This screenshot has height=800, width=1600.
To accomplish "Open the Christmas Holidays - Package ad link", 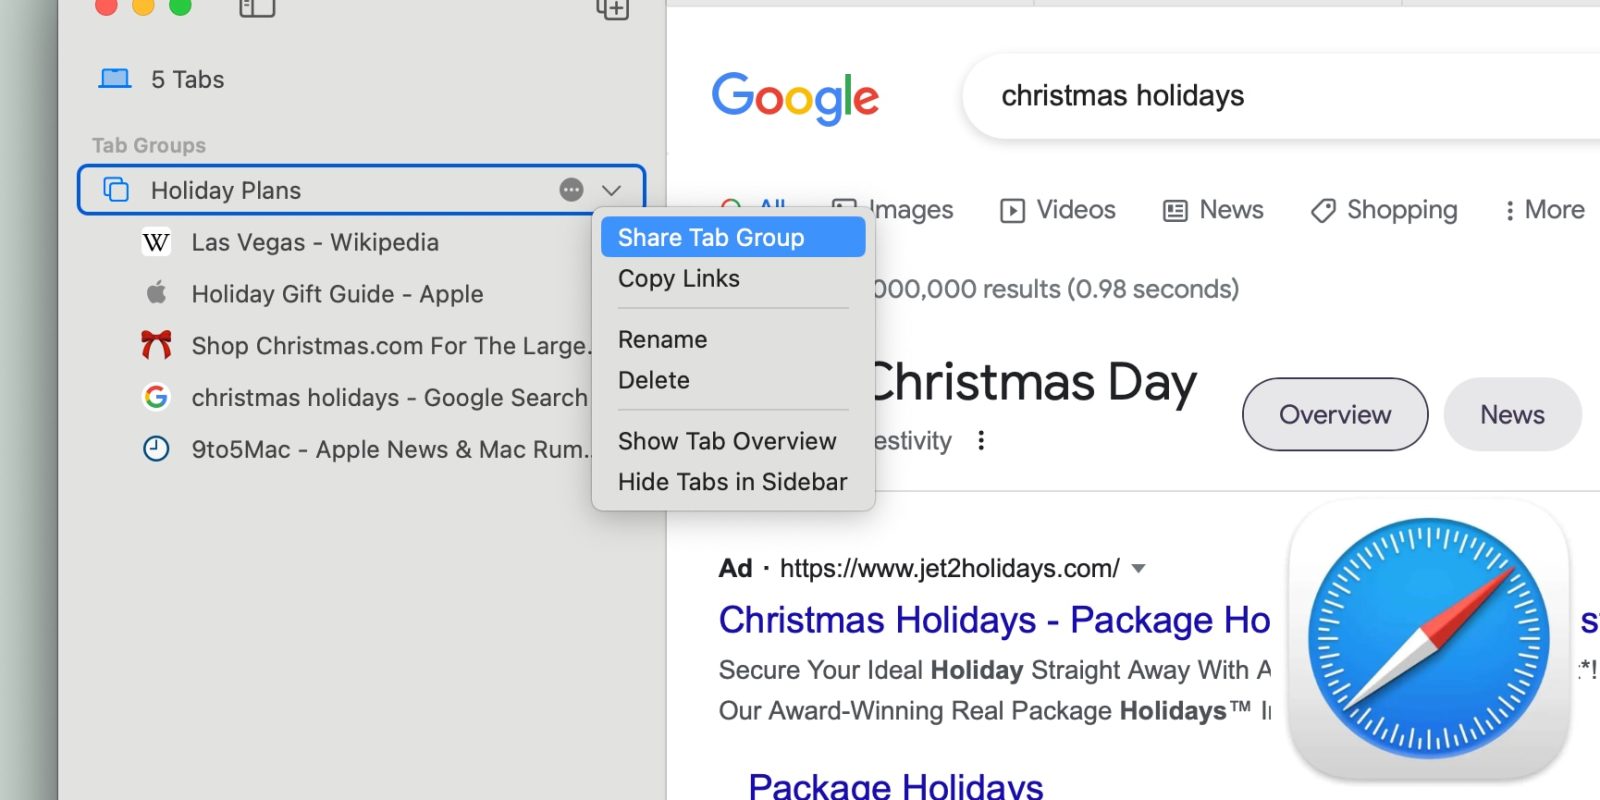I will click(x=994, y=620).
